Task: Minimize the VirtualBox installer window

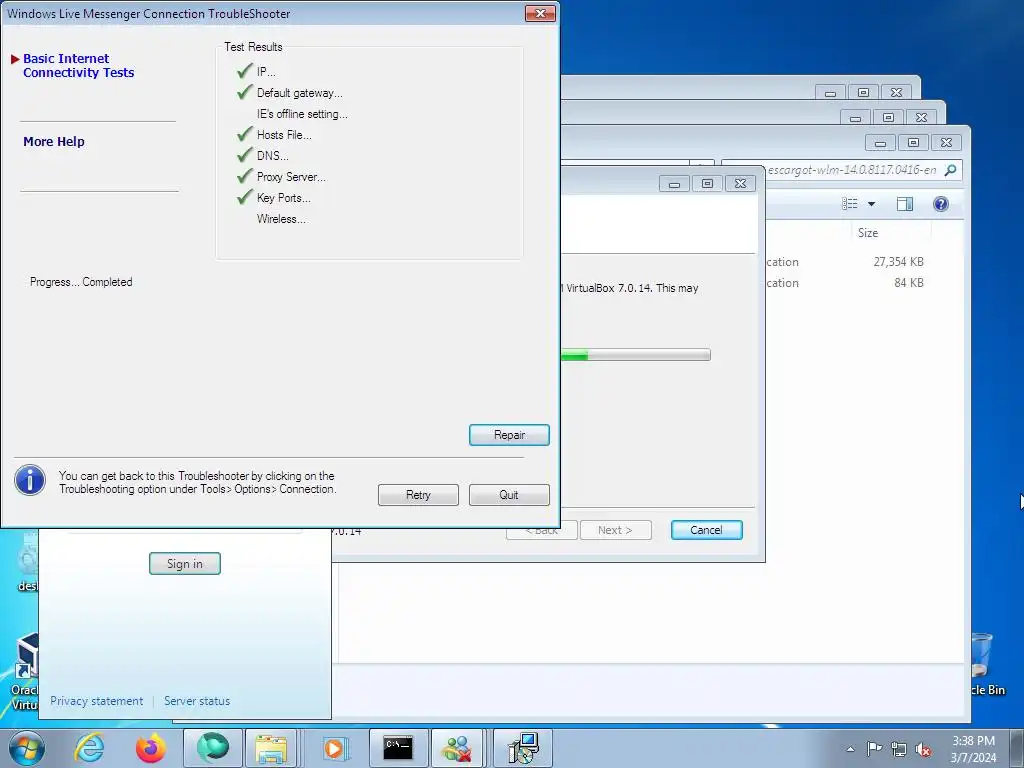Action: 674,184
